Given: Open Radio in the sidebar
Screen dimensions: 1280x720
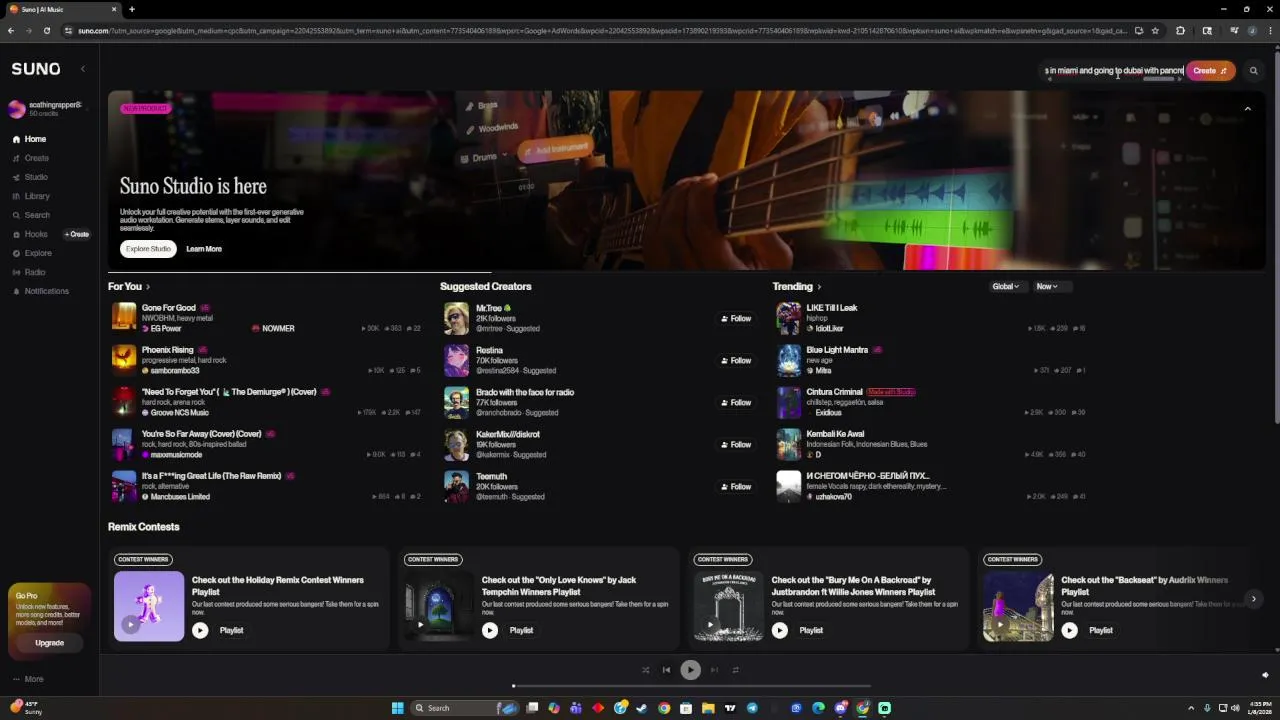Looking at the screenshot, I should [29, 272].
